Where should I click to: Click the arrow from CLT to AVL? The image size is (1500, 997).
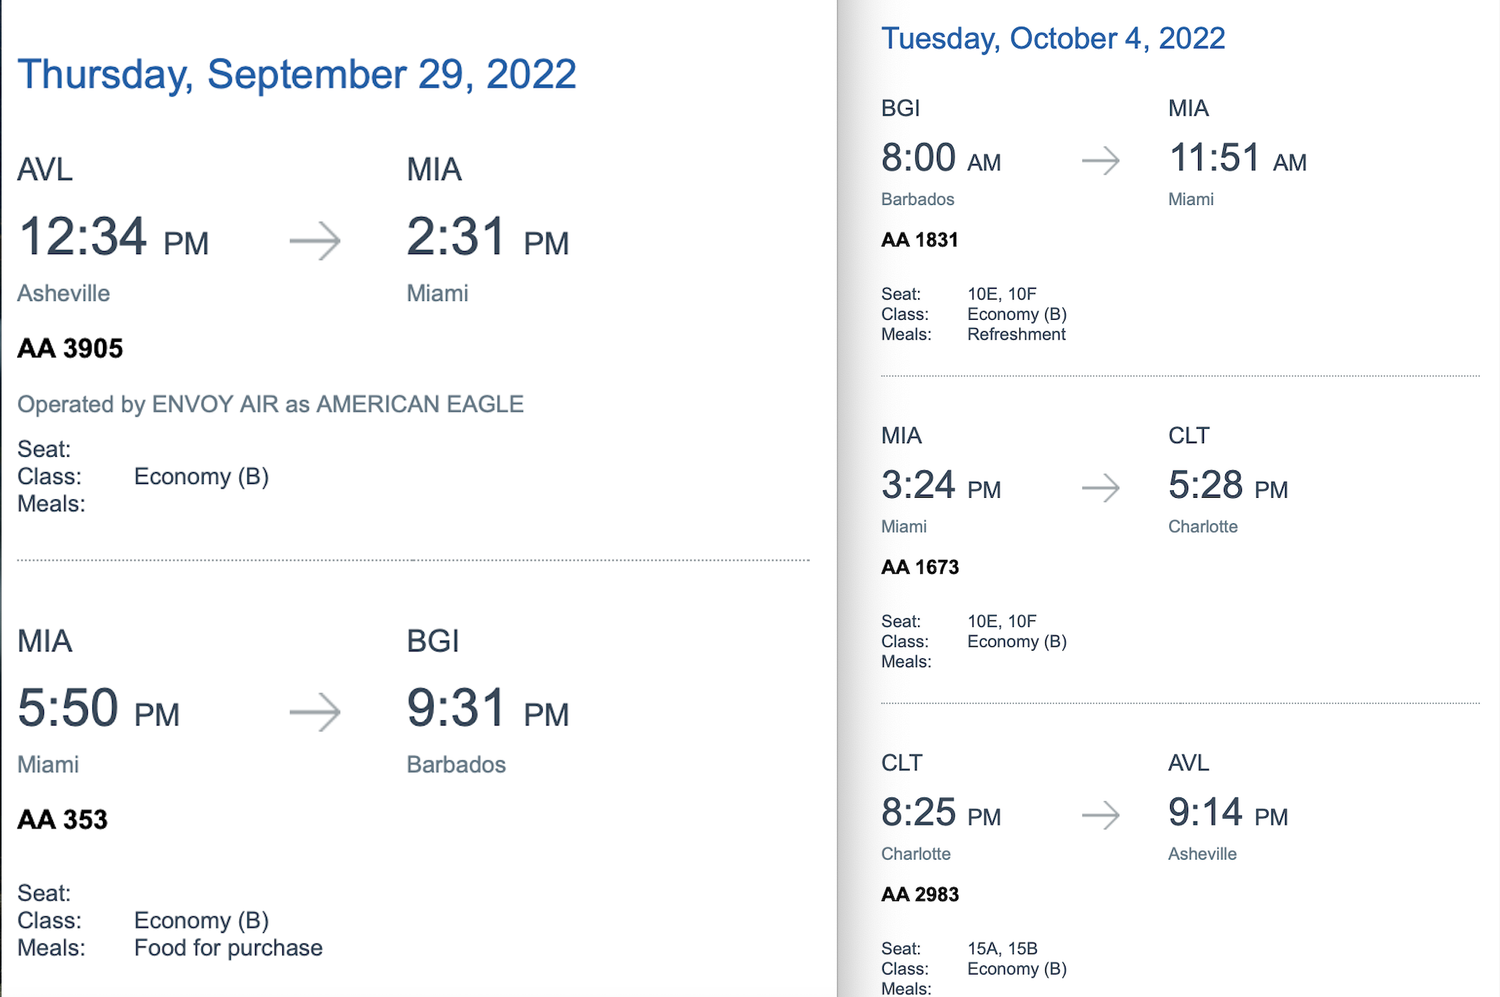(x=1101, y=815)
